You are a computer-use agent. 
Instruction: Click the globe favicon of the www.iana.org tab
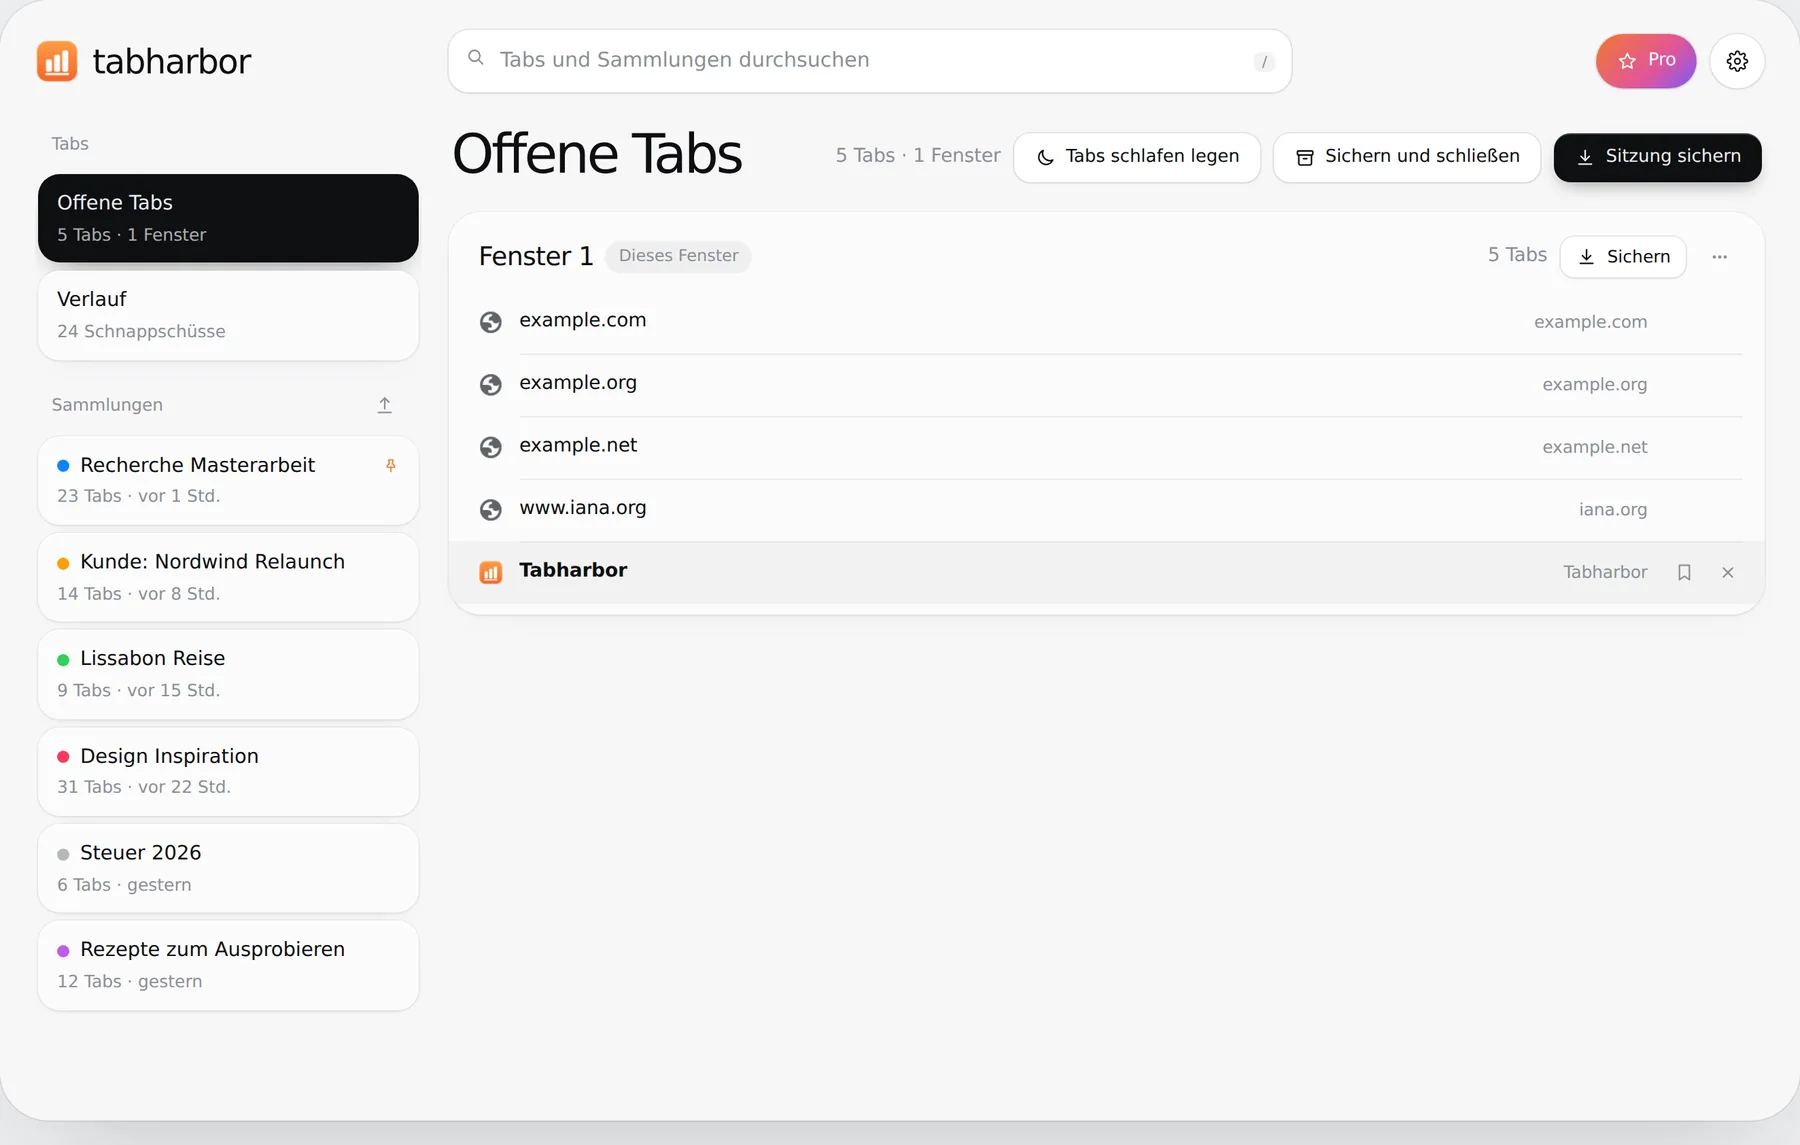(x=490, y=509)
